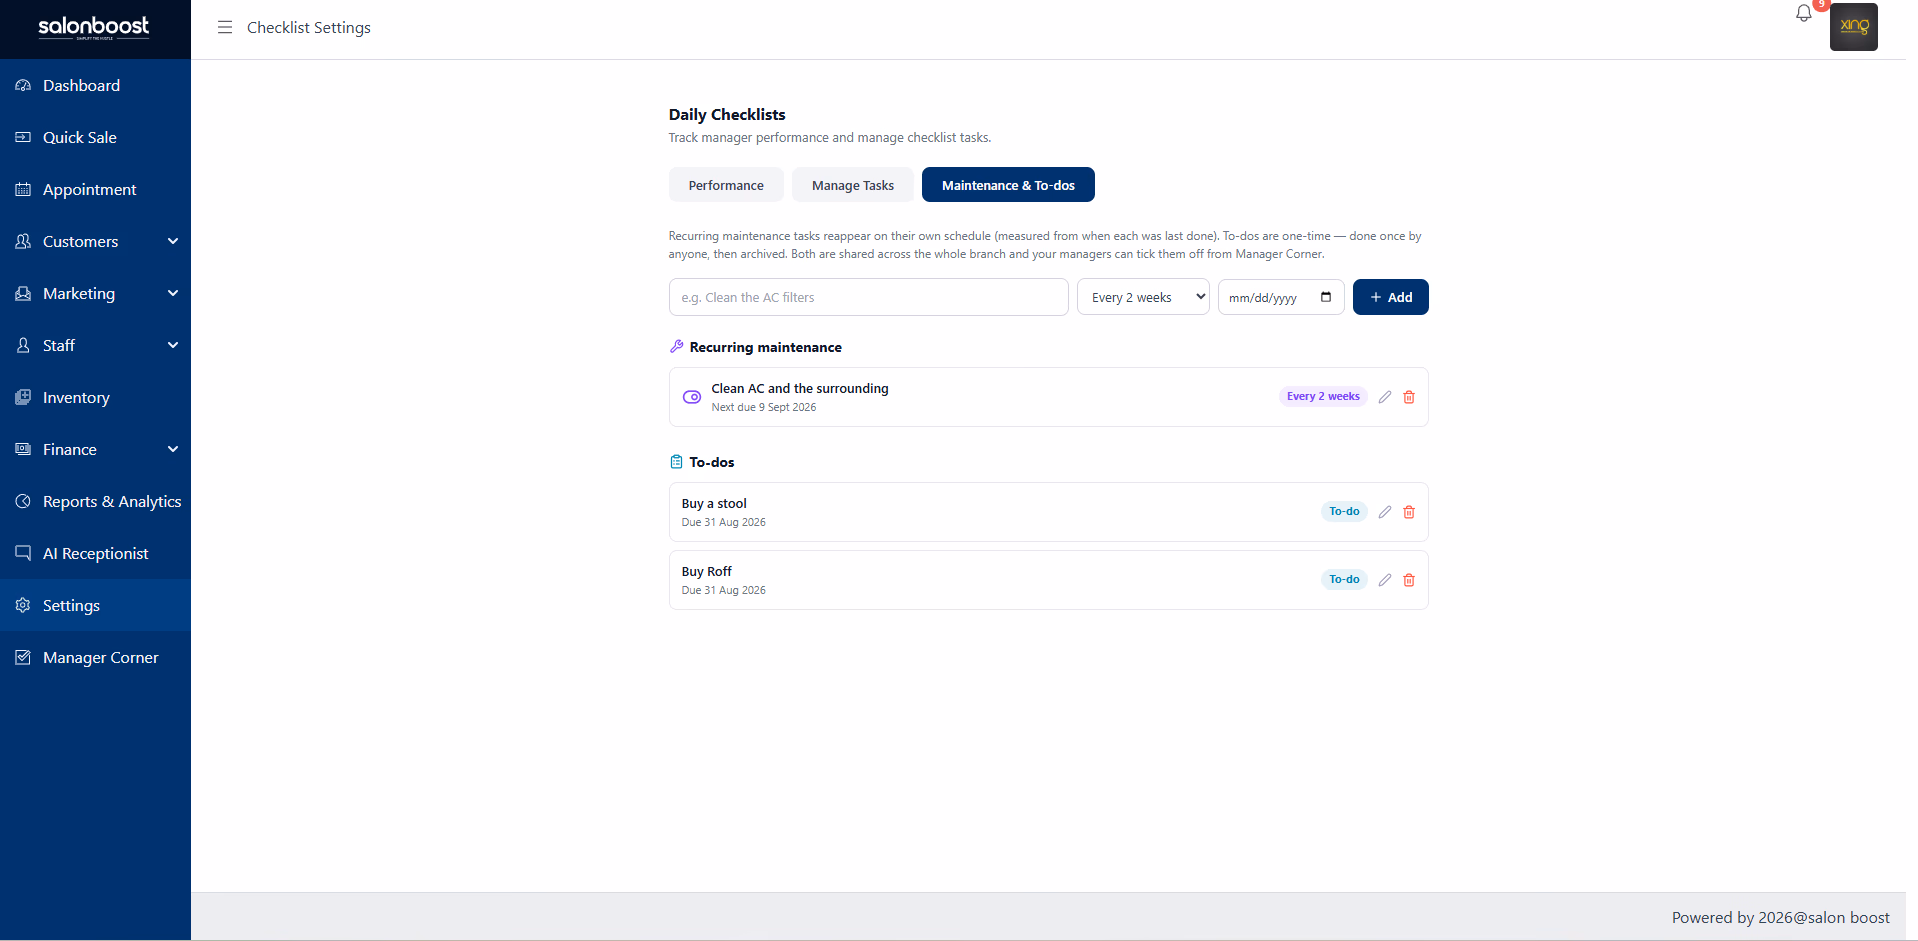Click the Recurring maintenance heading
The image size is (1918, 941).
765,347
